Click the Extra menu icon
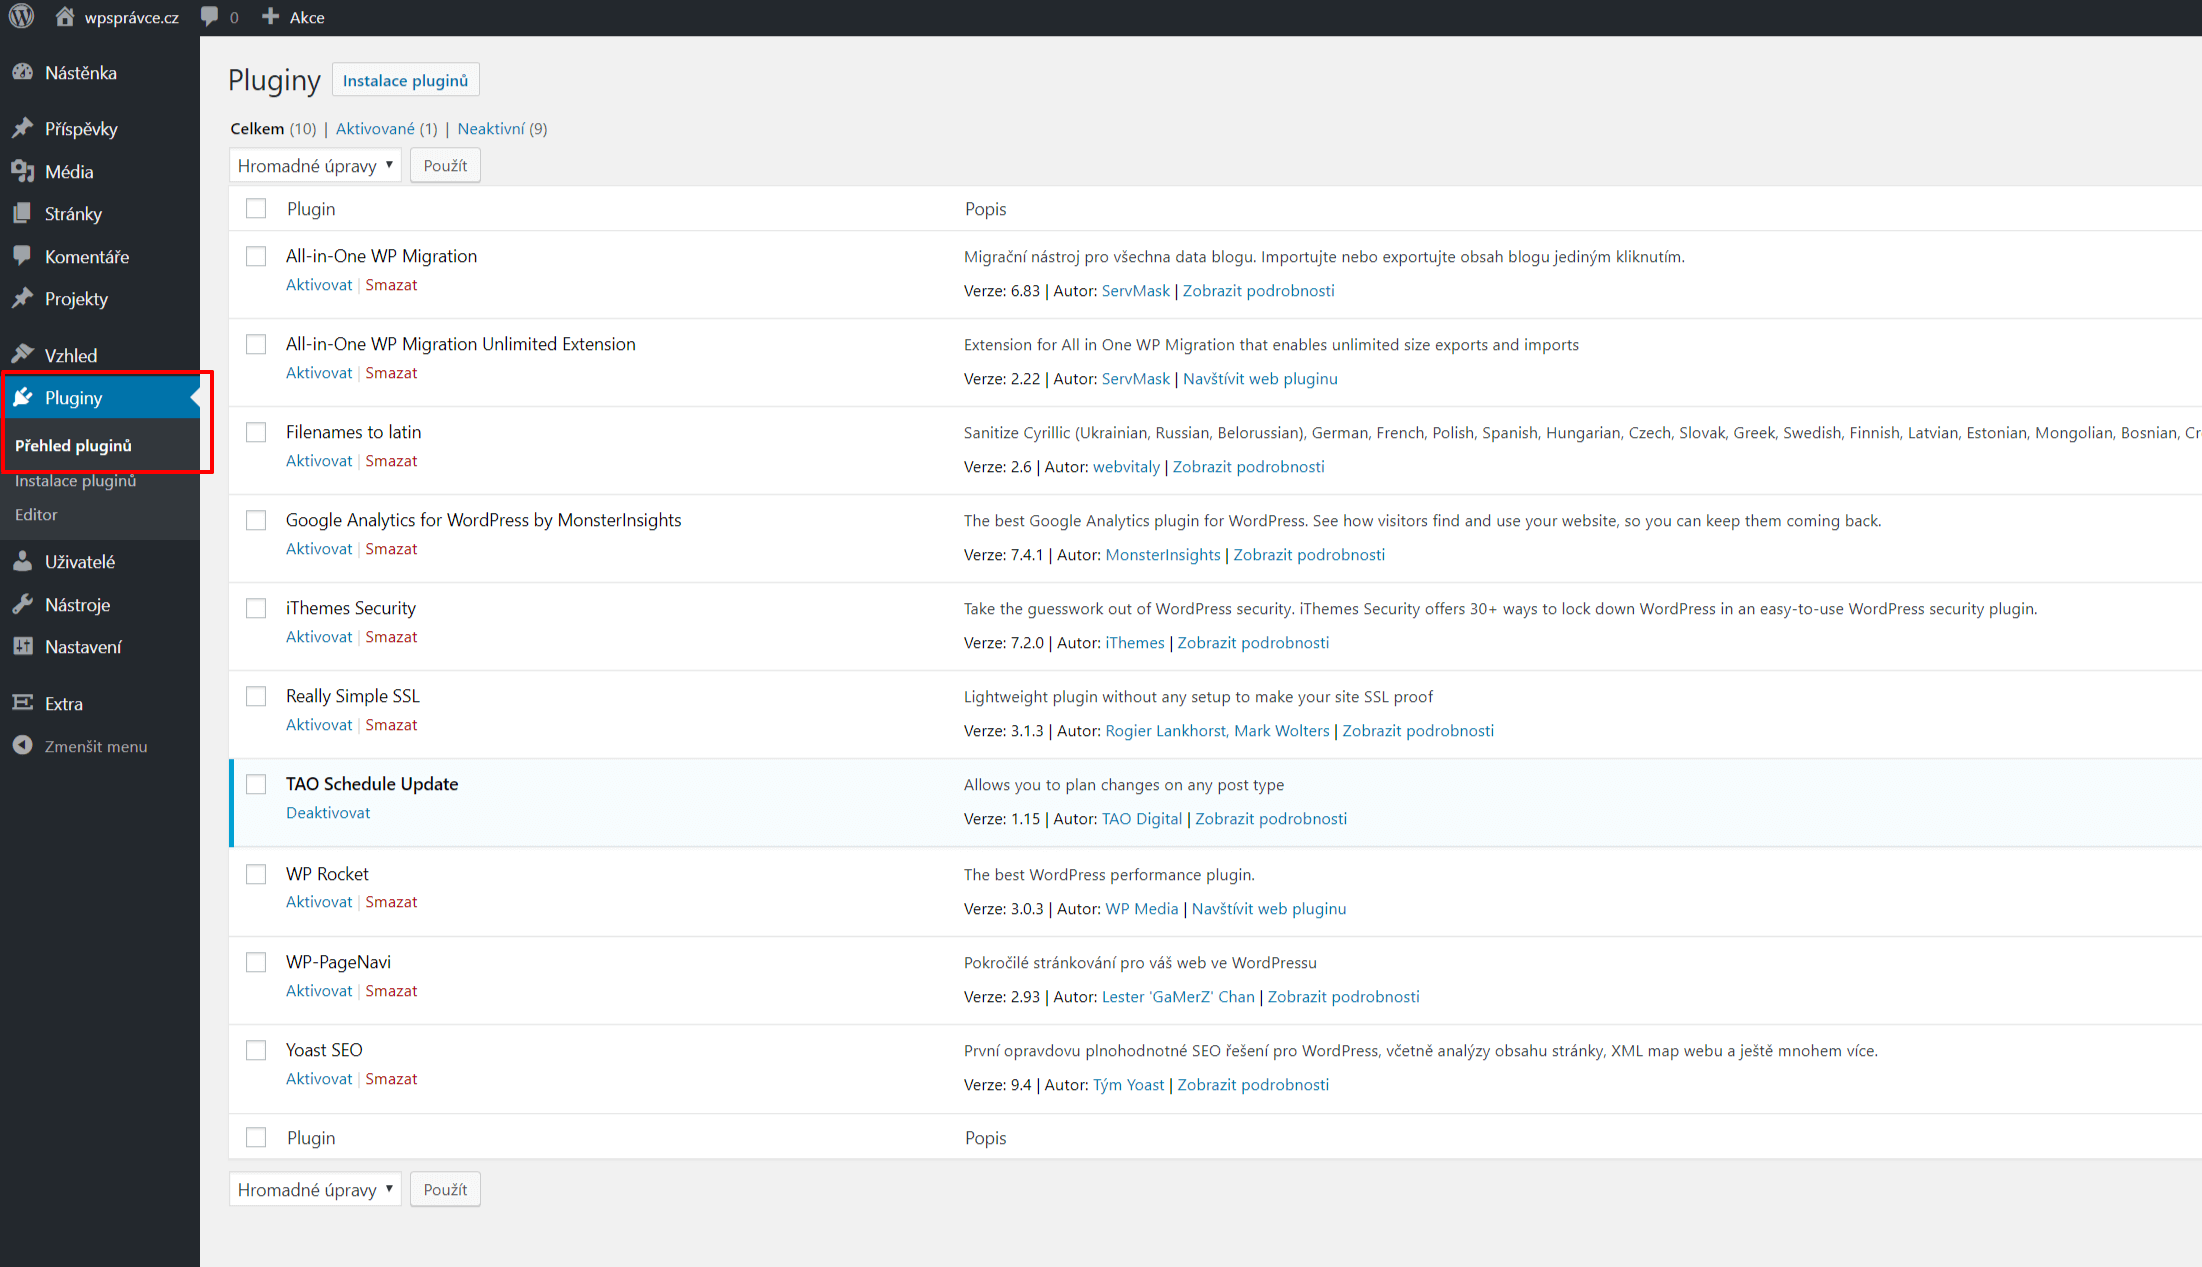 click(x=22, y=703)
